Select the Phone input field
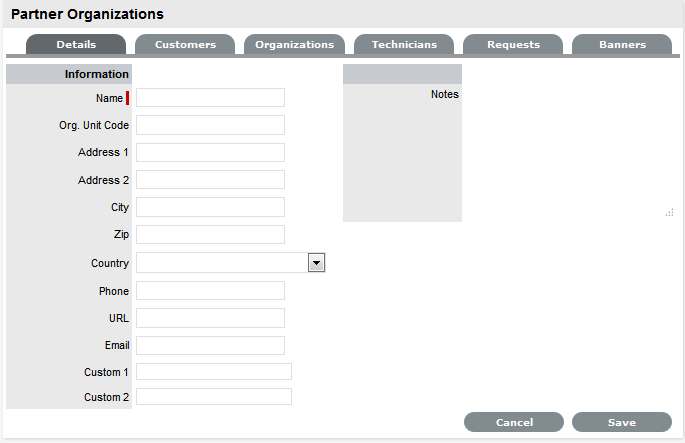The width and height of the screenshot is (685, 443). pos(210,291)
